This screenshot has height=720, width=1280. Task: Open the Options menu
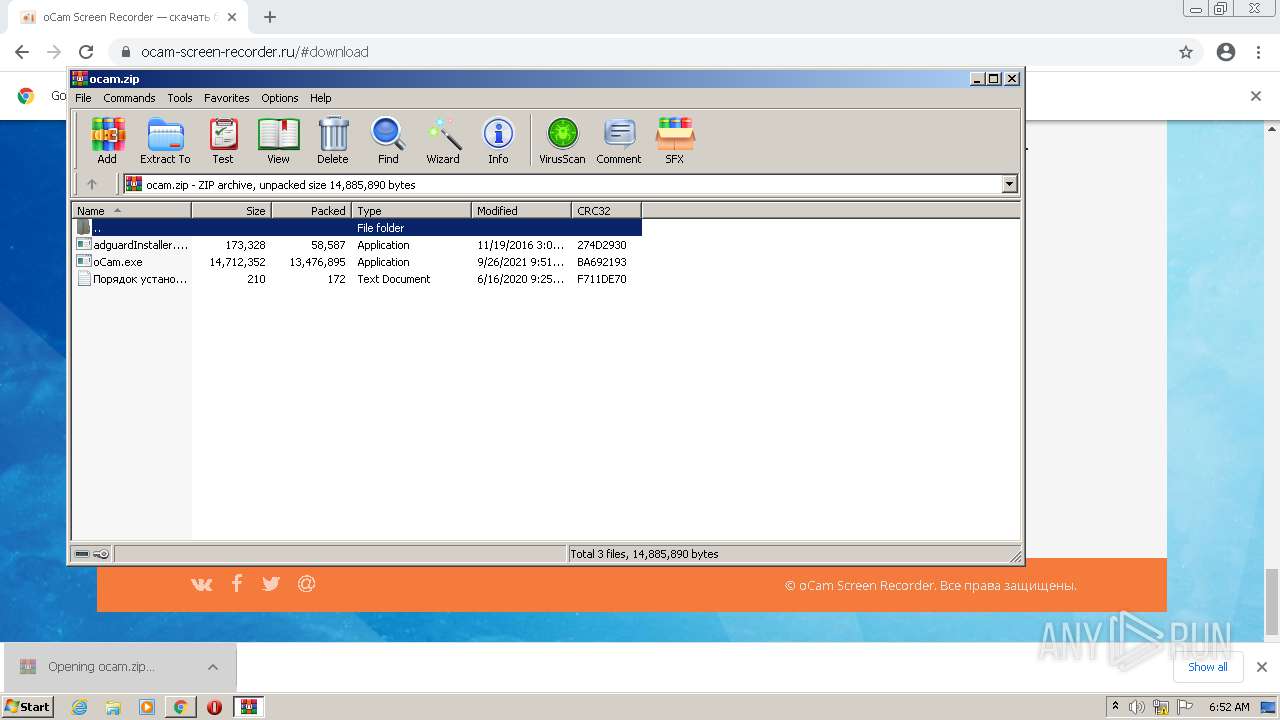click(280, 98)
